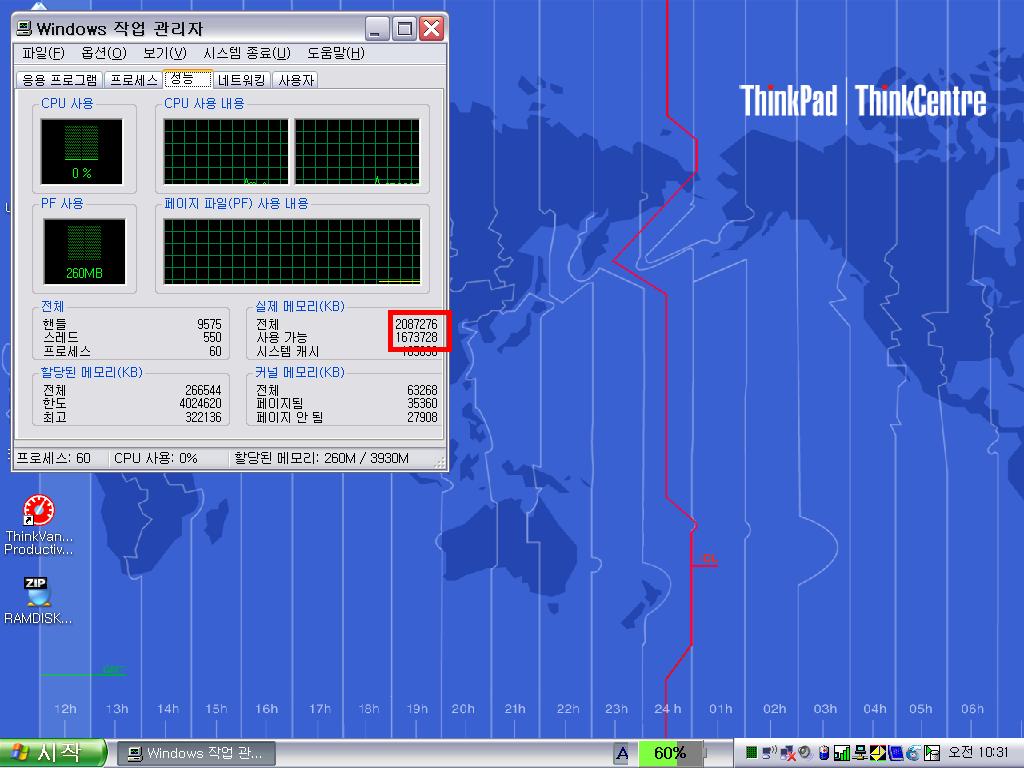1024x768 pixels.
Task: Click the language bar A indicator
Action: point(622,753)
